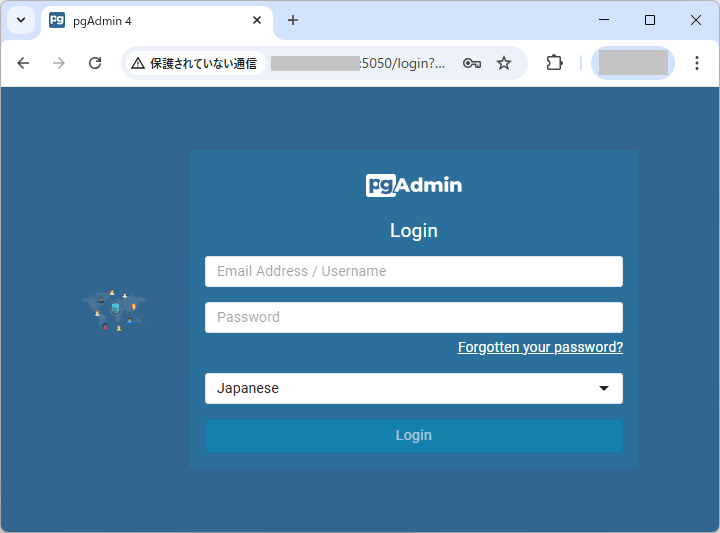Open the Chrome extensions menu

554,63
